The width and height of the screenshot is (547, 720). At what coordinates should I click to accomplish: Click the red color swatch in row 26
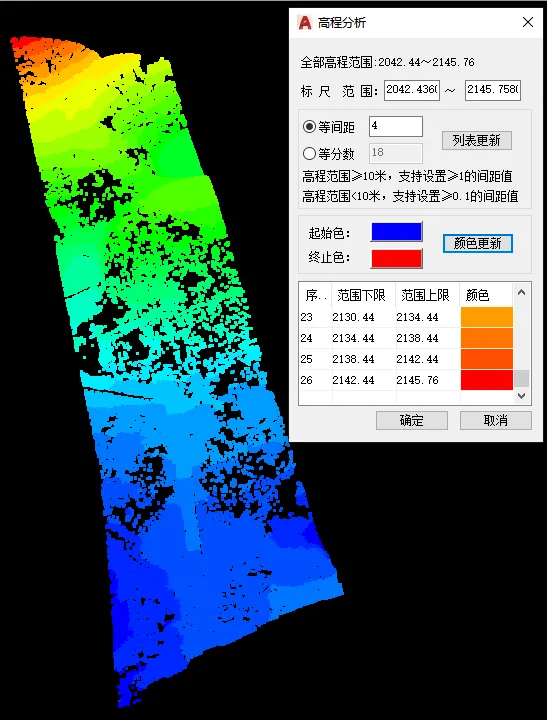(487, 380)
